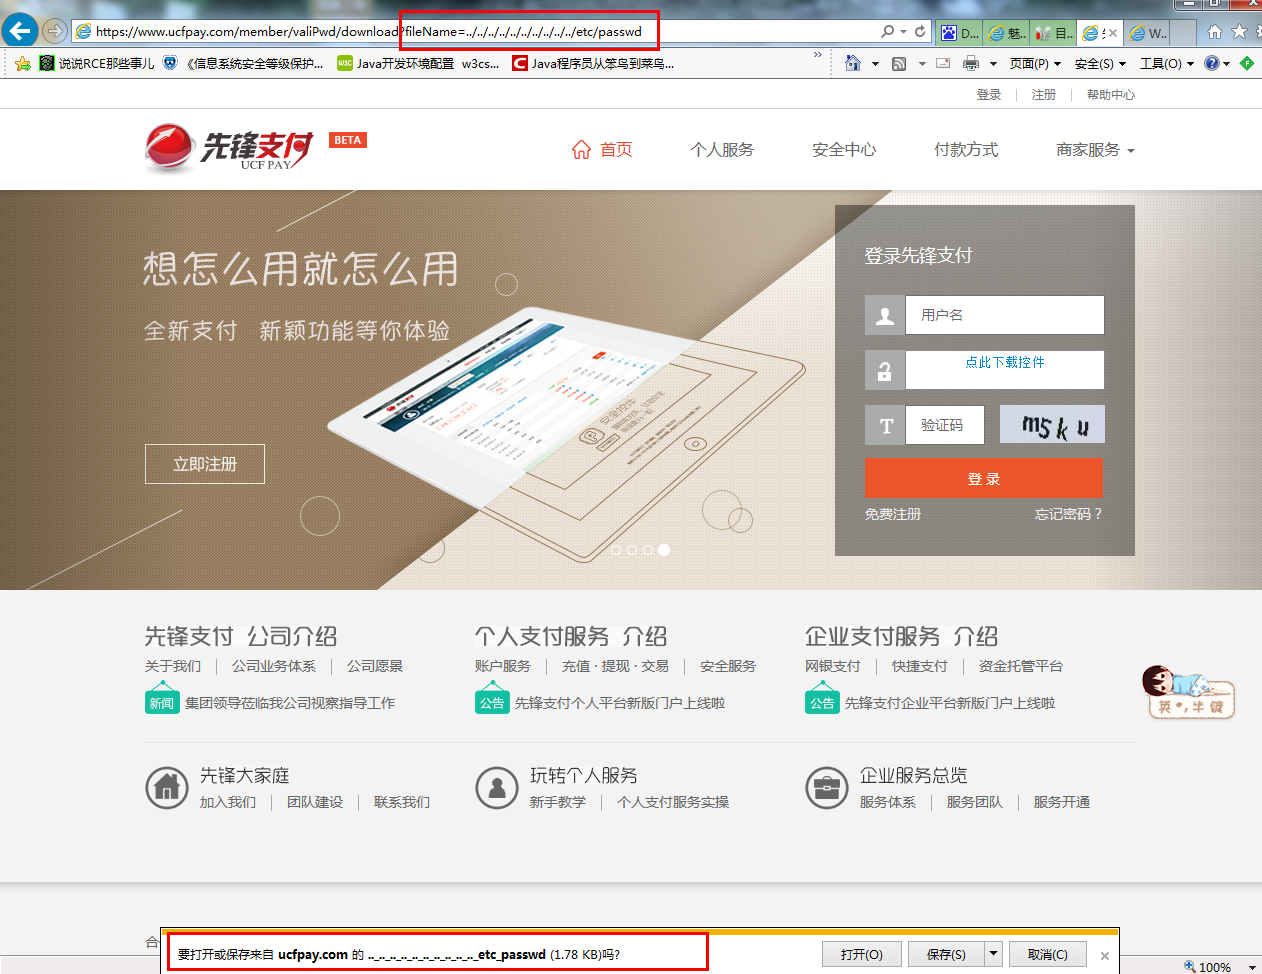Image resolution: width=1262 pixels, height=974 pixels.
Task: Click the captcha image to refresh
Action: pyautogui.click(x=1052, y=425)
